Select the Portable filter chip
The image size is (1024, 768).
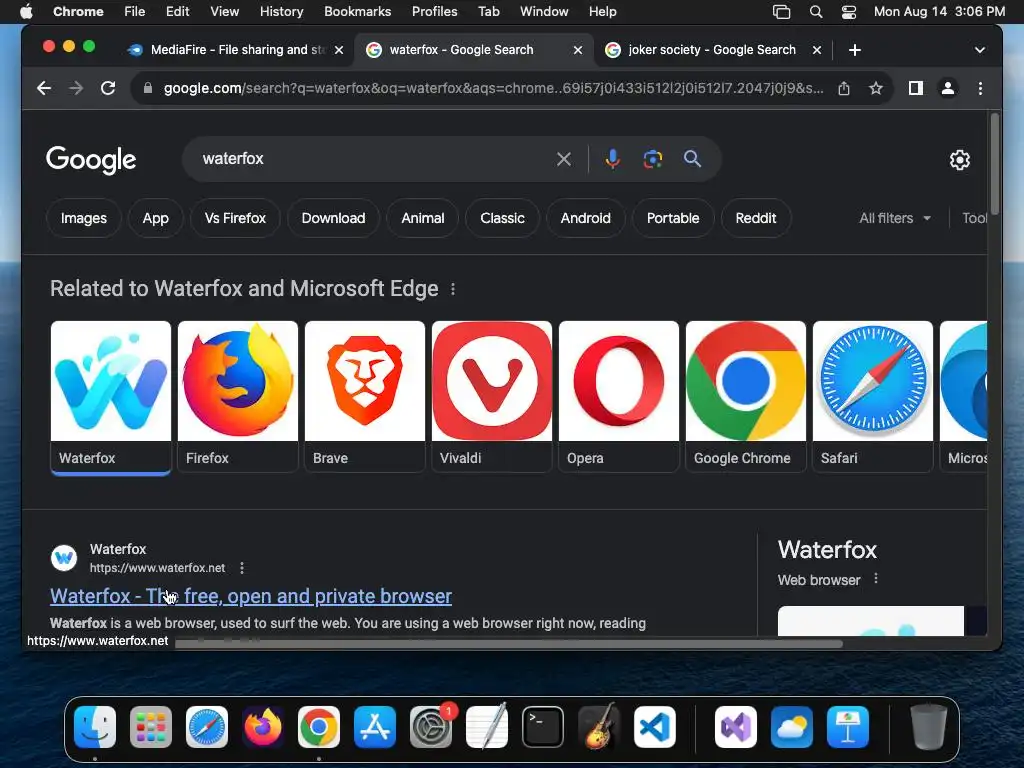click(x=673, y=218)
